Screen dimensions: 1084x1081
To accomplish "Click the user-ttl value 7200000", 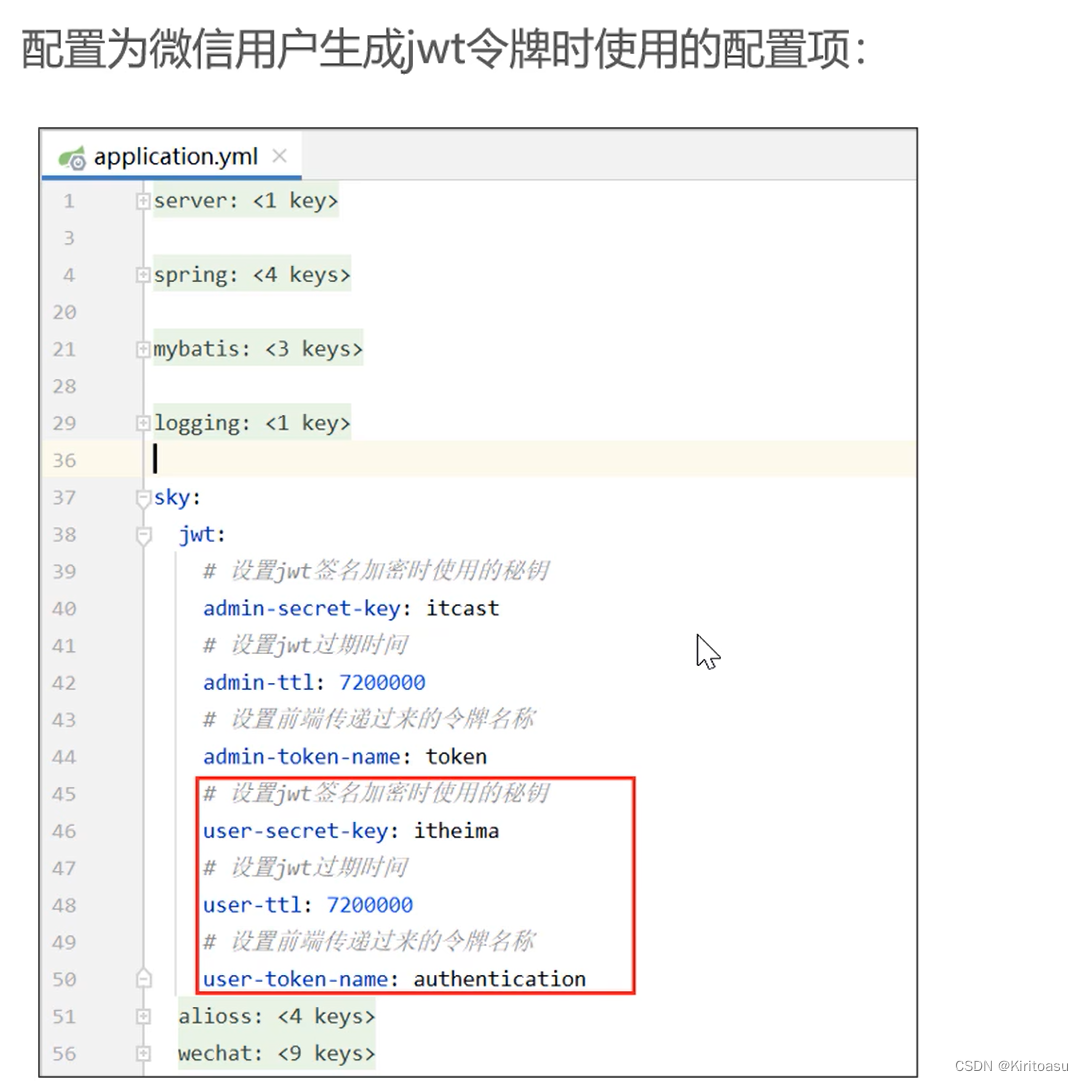I will 369,905.
